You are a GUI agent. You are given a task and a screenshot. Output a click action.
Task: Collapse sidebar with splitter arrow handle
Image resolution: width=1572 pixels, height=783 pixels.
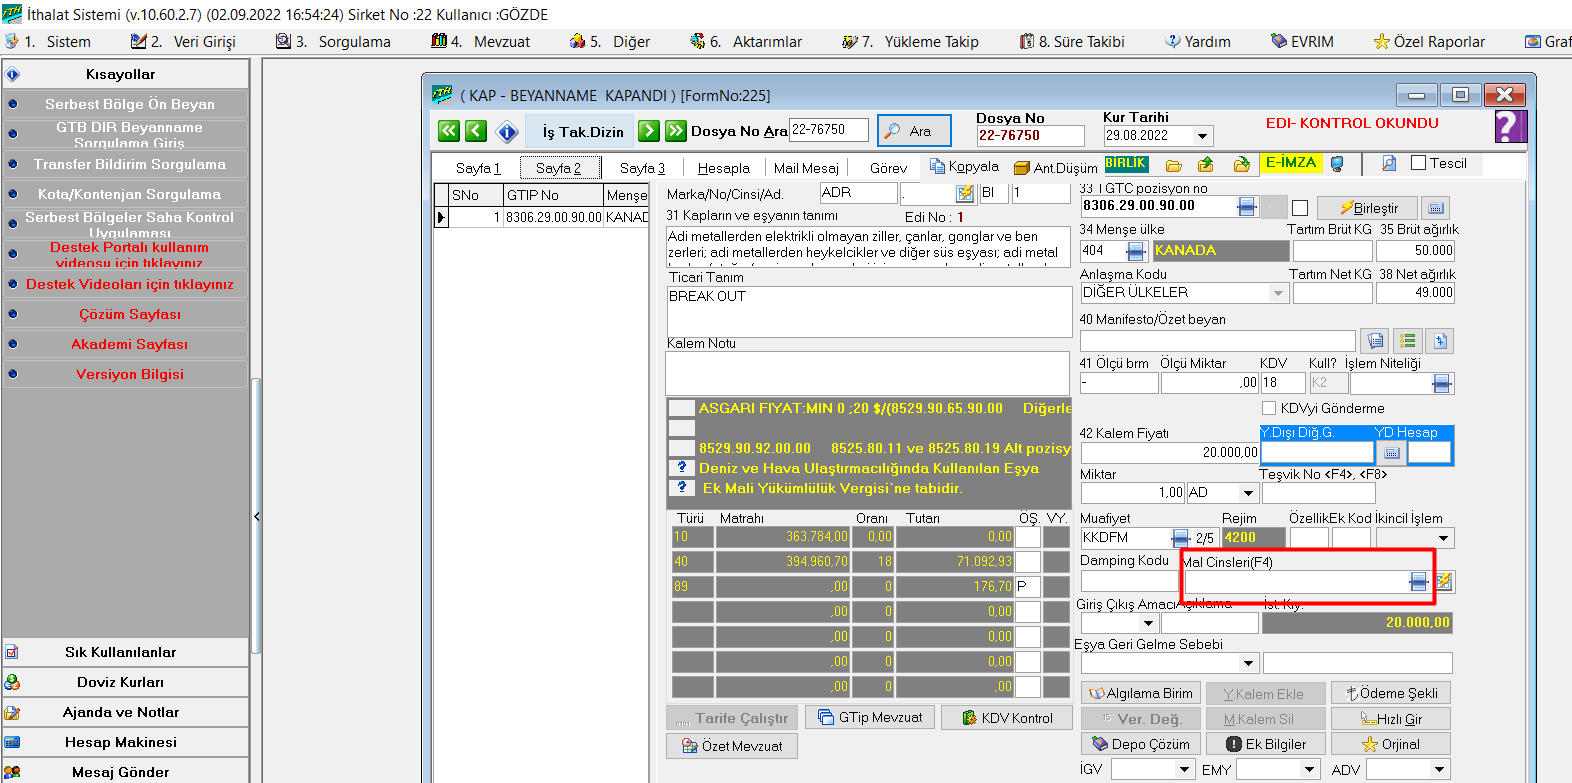click(x=257, y=517)
